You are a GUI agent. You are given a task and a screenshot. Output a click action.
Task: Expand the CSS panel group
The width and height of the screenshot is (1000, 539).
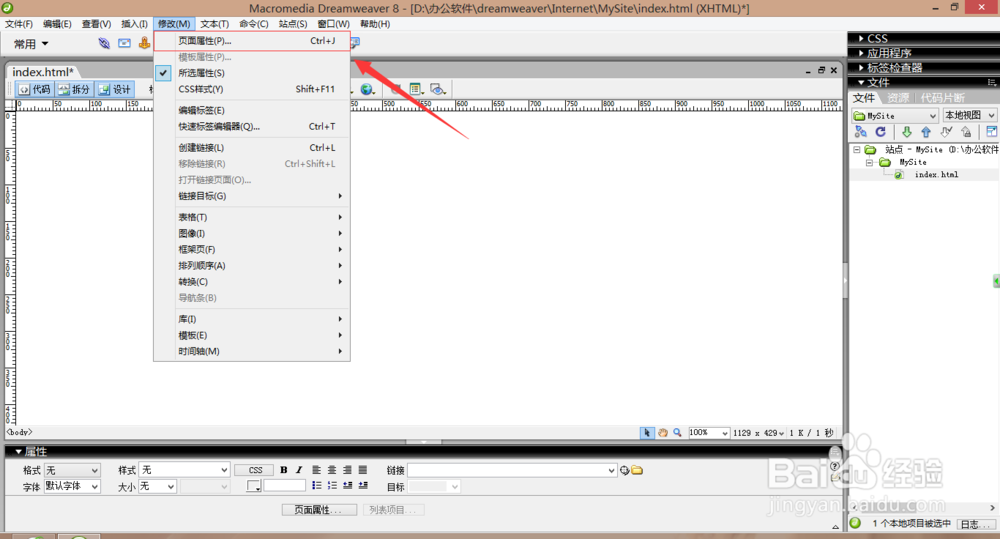coord(861,38)
